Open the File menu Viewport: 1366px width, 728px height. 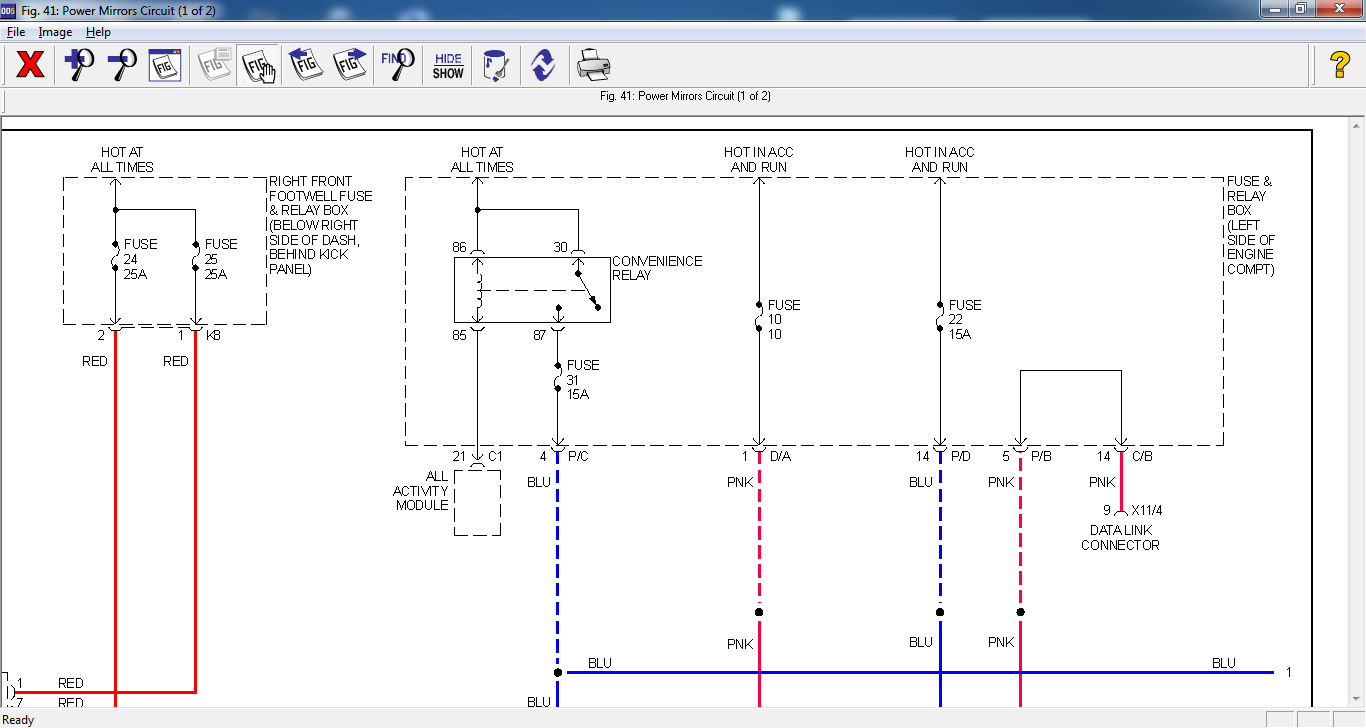16,32
